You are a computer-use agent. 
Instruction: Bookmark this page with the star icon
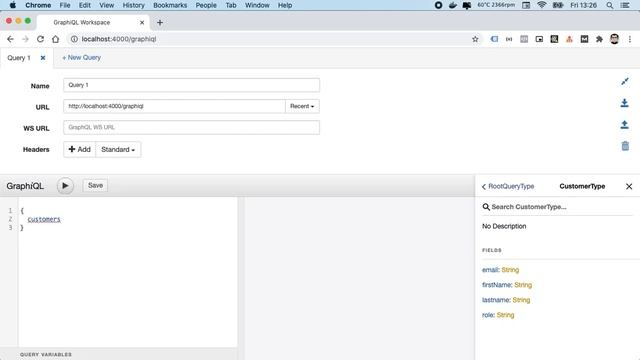(475, 39)
